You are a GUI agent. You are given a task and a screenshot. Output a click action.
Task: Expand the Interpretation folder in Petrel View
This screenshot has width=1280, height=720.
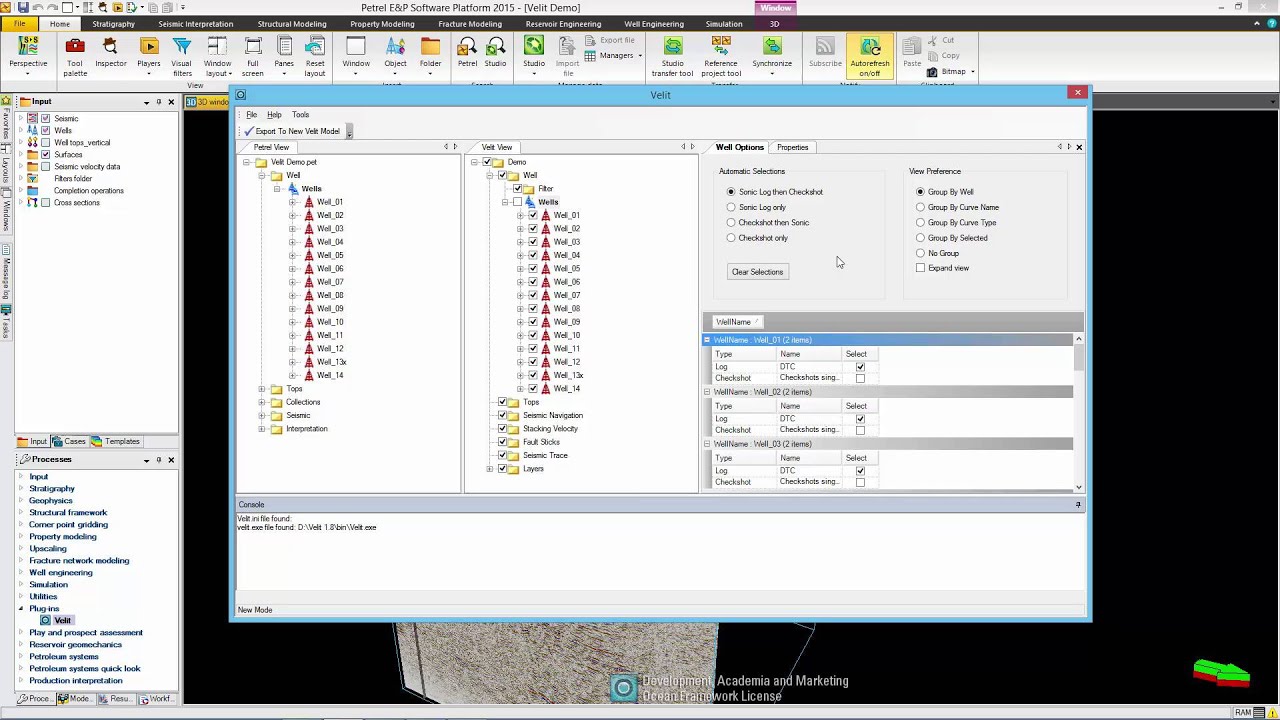tap(262, 429)
